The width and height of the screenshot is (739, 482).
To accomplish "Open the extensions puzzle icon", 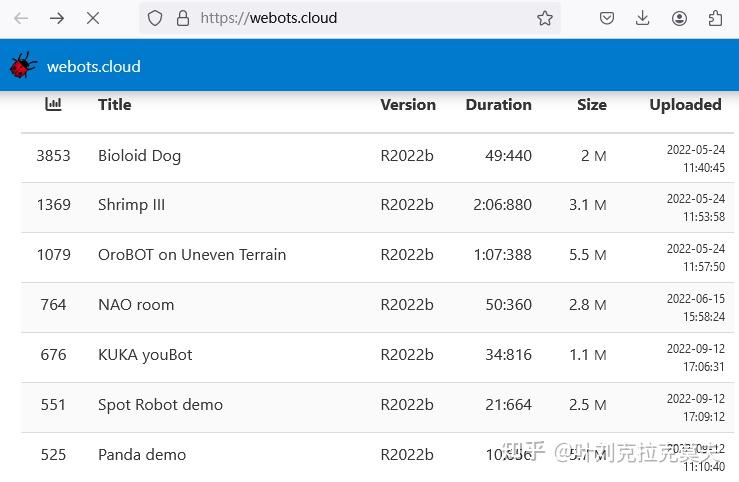I will coord(716,18).
